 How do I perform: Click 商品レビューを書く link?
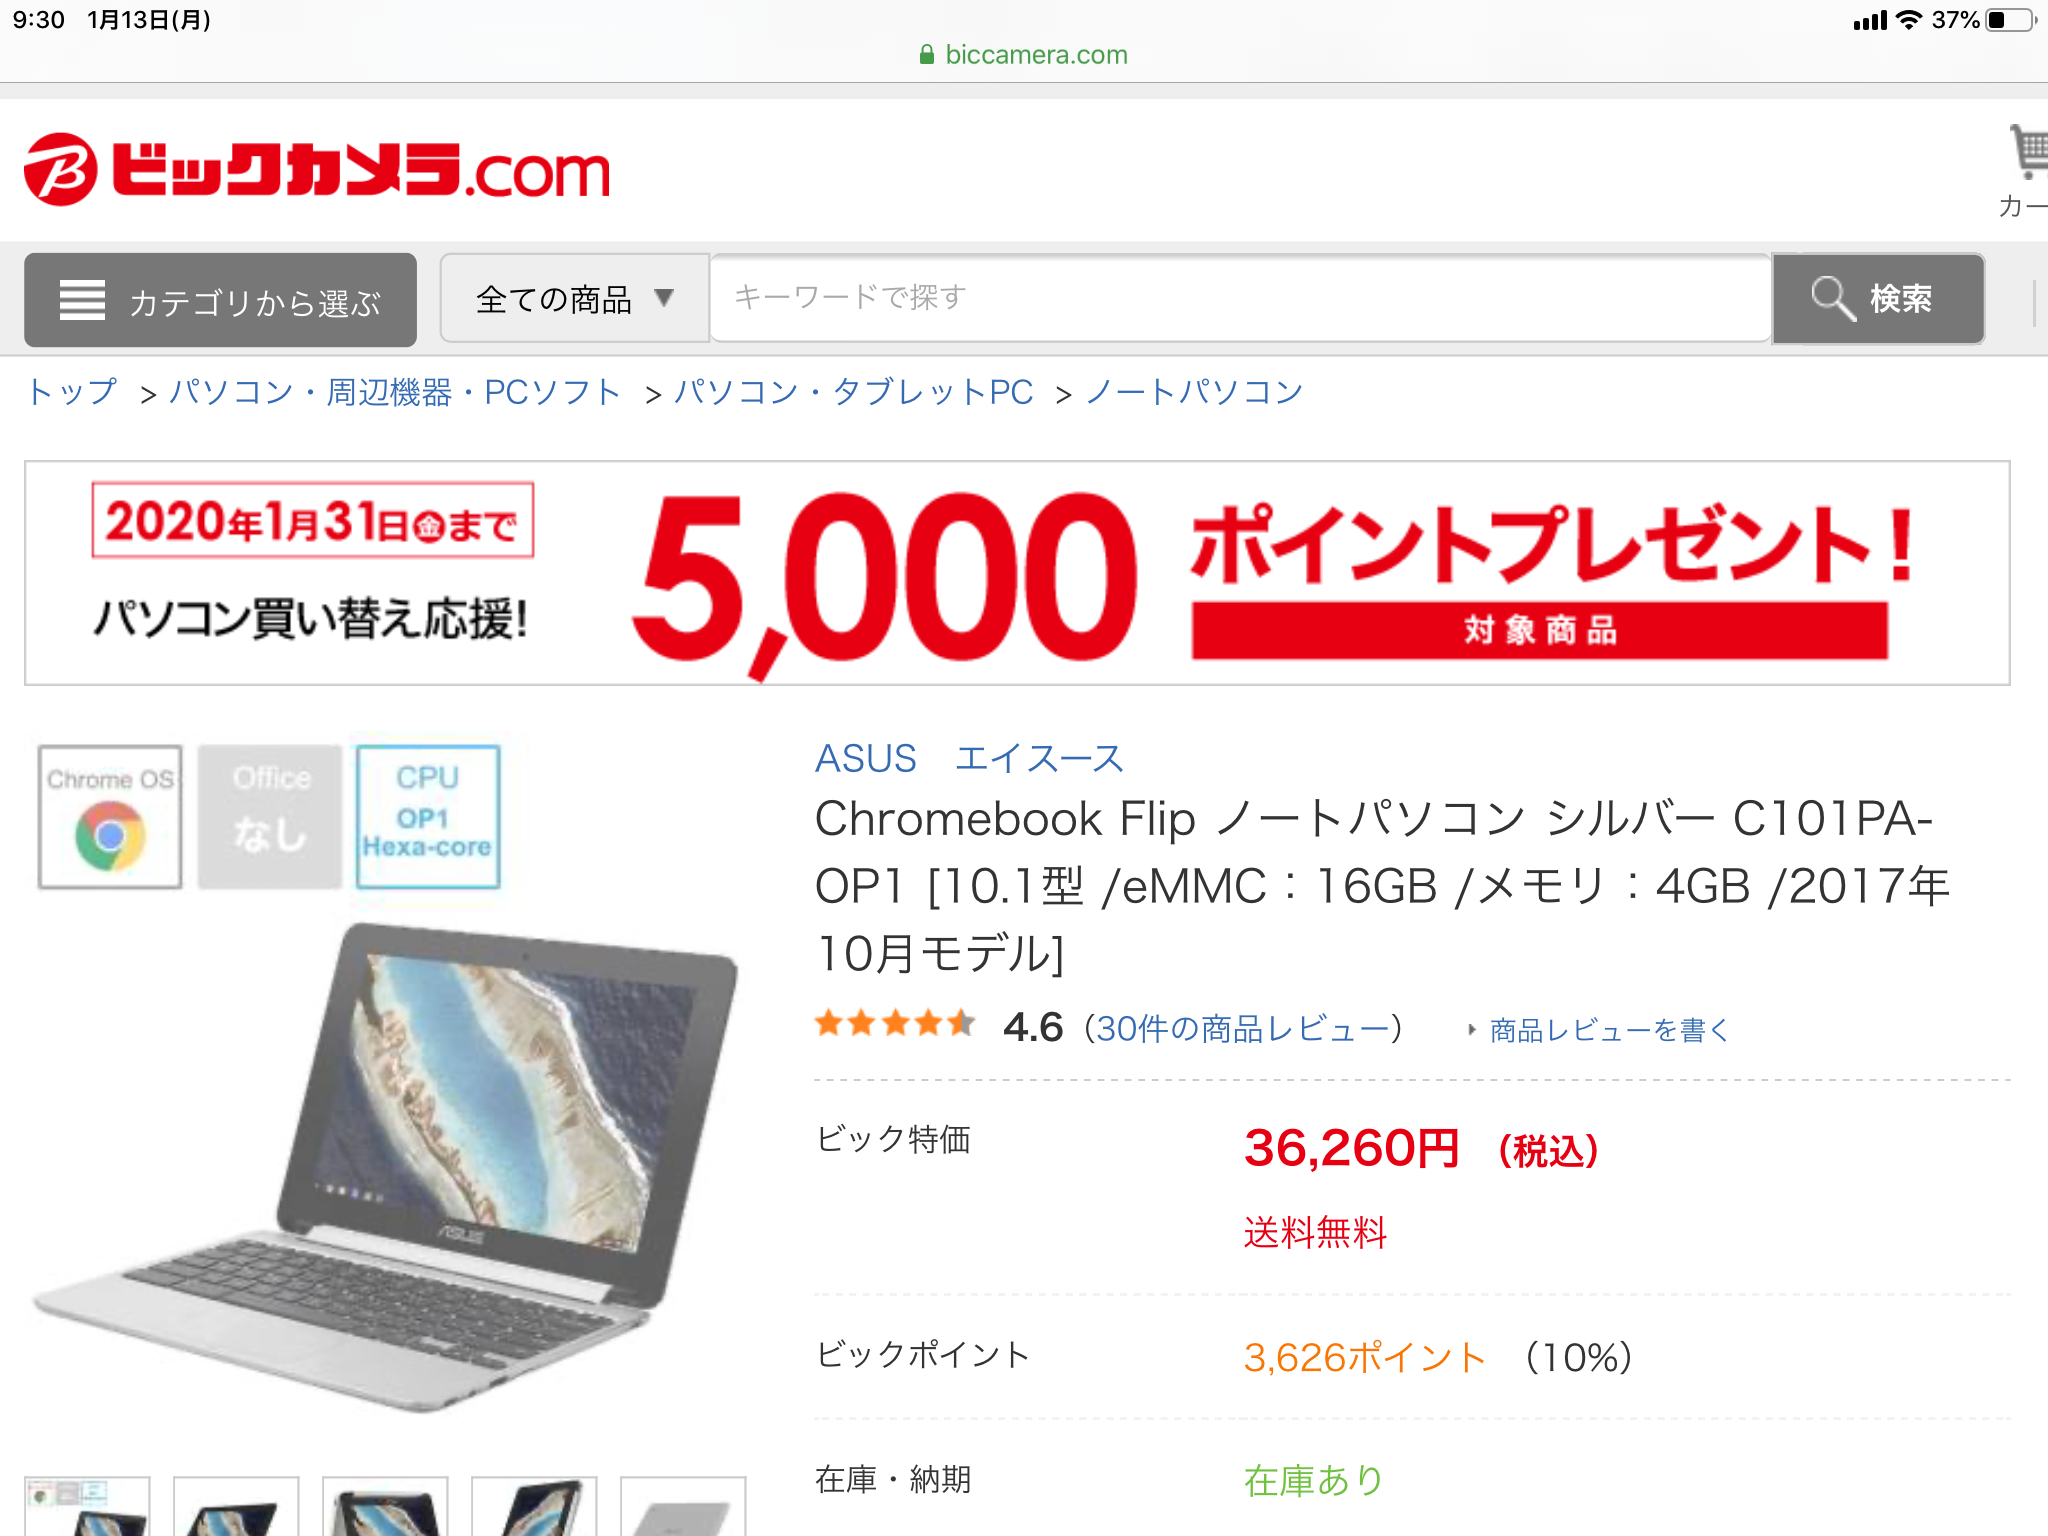(1608, 1030)
